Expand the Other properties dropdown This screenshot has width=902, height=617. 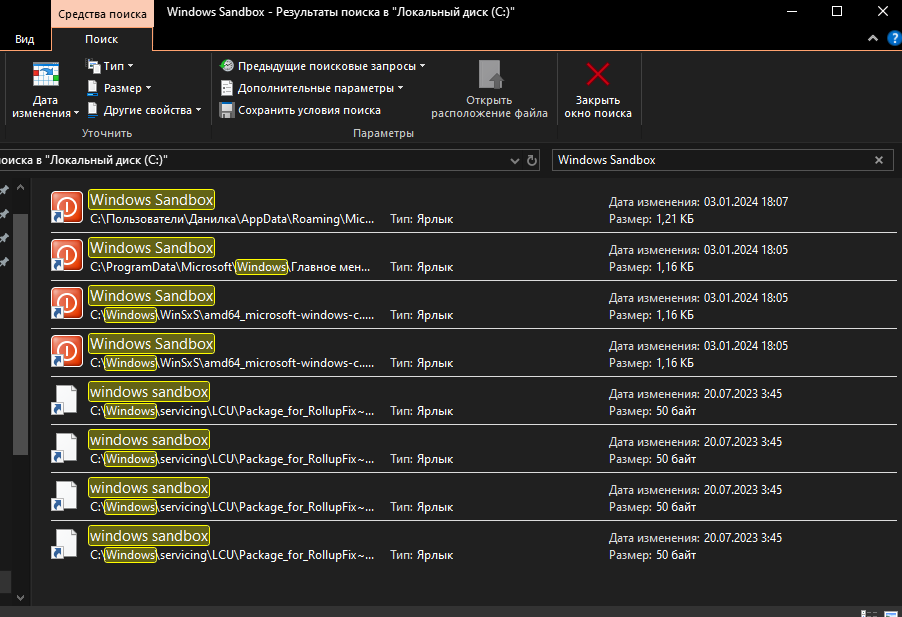(198, 110)
